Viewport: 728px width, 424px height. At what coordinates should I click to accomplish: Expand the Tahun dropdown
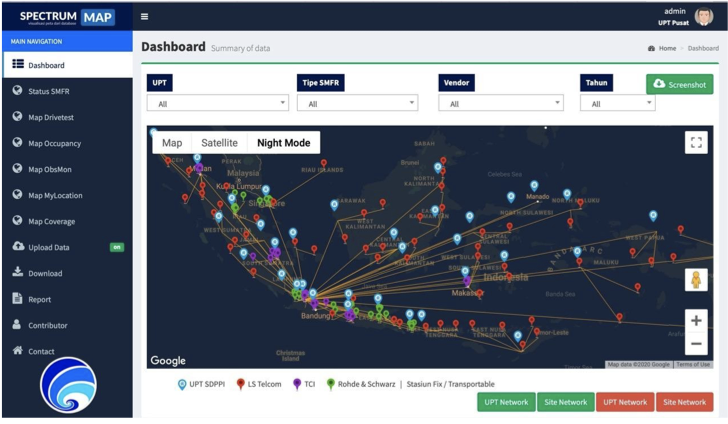tap(618, 103)
